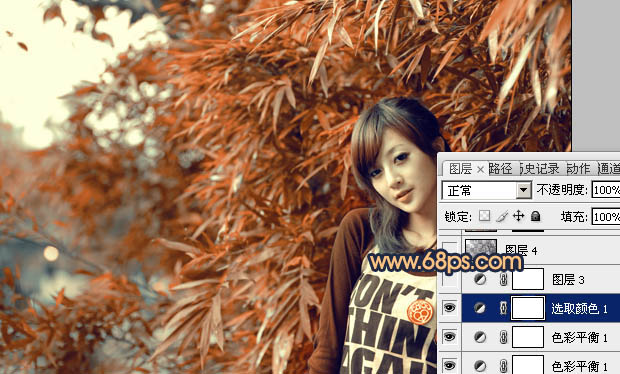Hide the 选取颜色 1 layer
This screenshot has width=620, height=374.
tap(450, 308)
